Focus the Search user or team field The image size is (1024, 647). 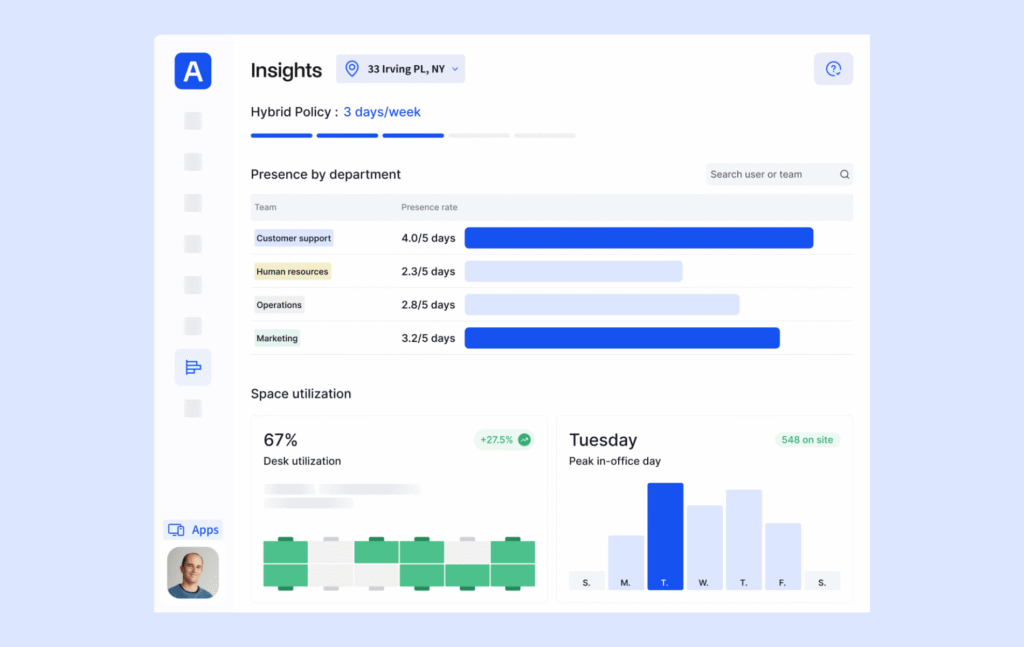click(x=779, y=174)
